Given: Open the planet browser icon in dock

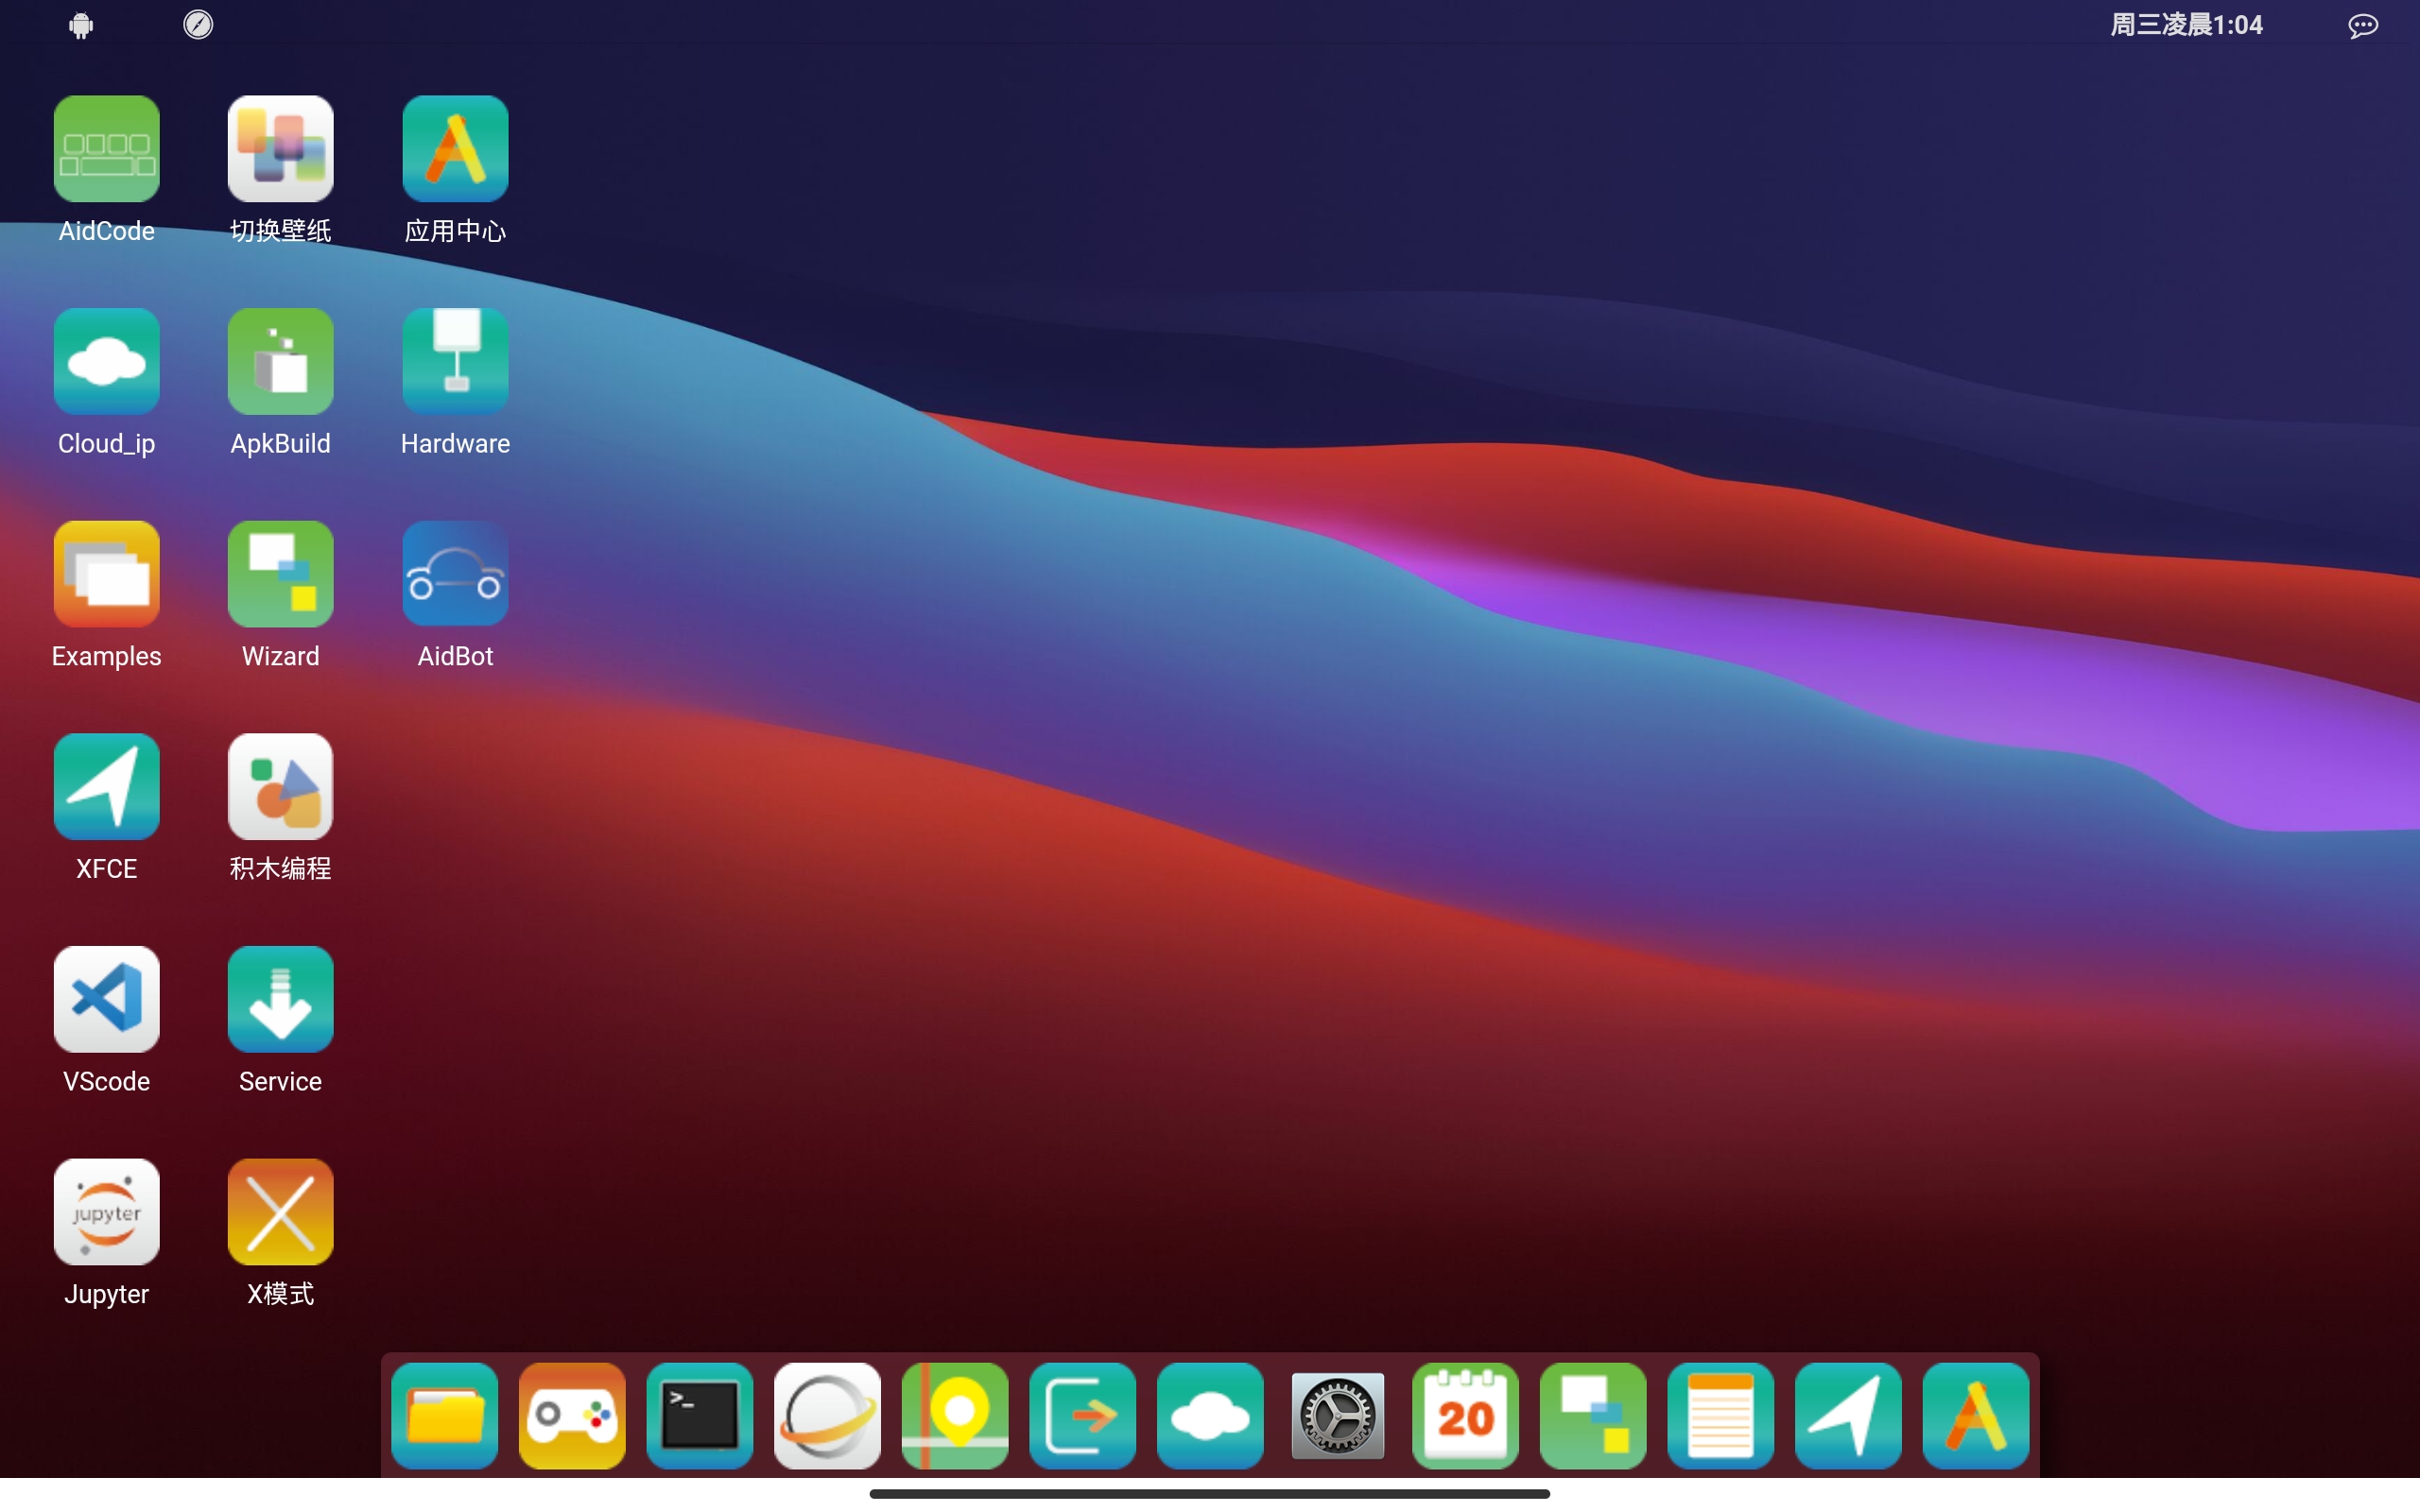Looking at the screenshot, I should click(827, 1416).
